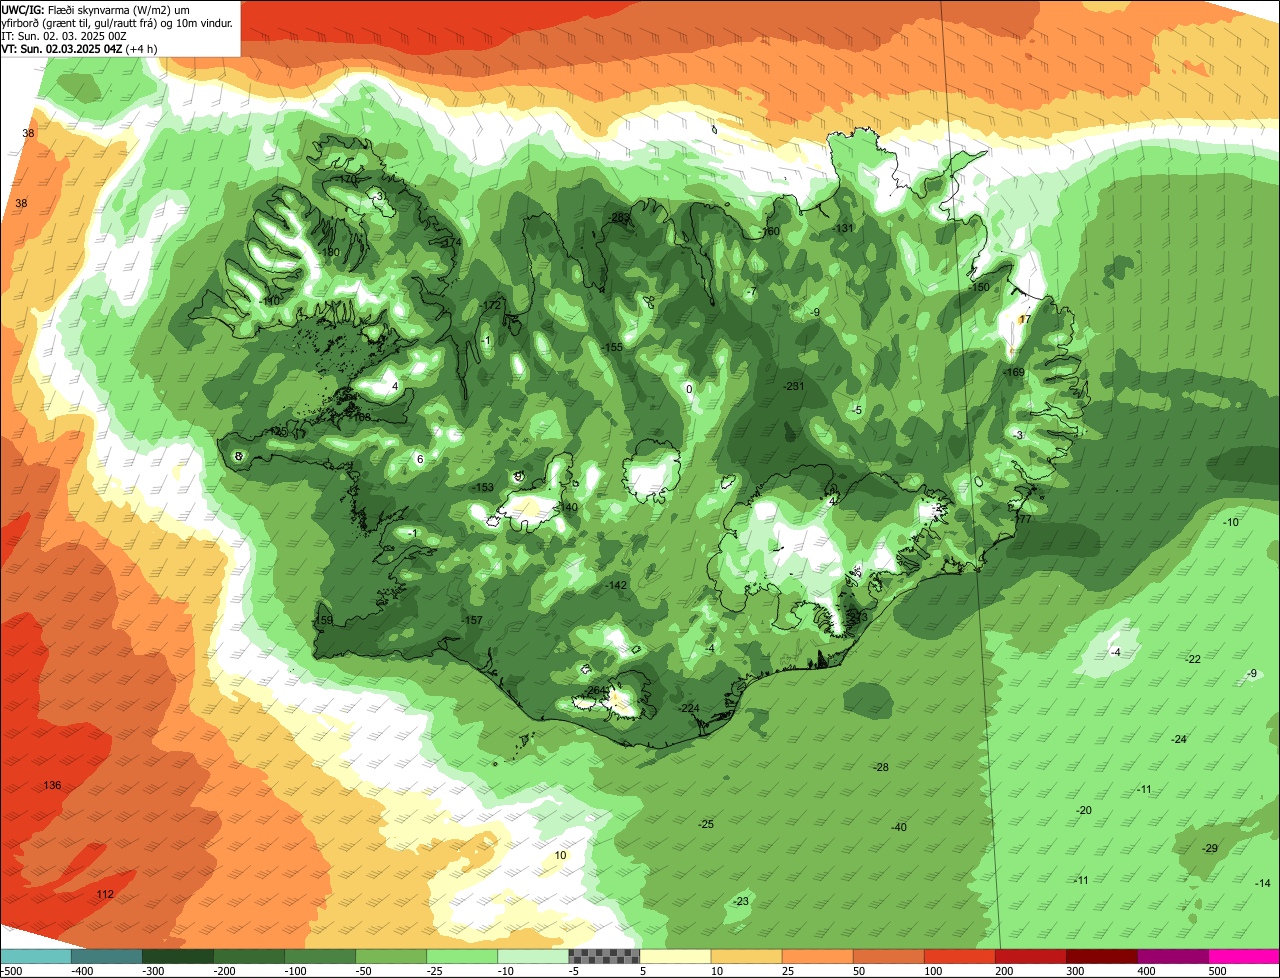
Task: Click the map value '-29'
Action: pos(1210,848)
